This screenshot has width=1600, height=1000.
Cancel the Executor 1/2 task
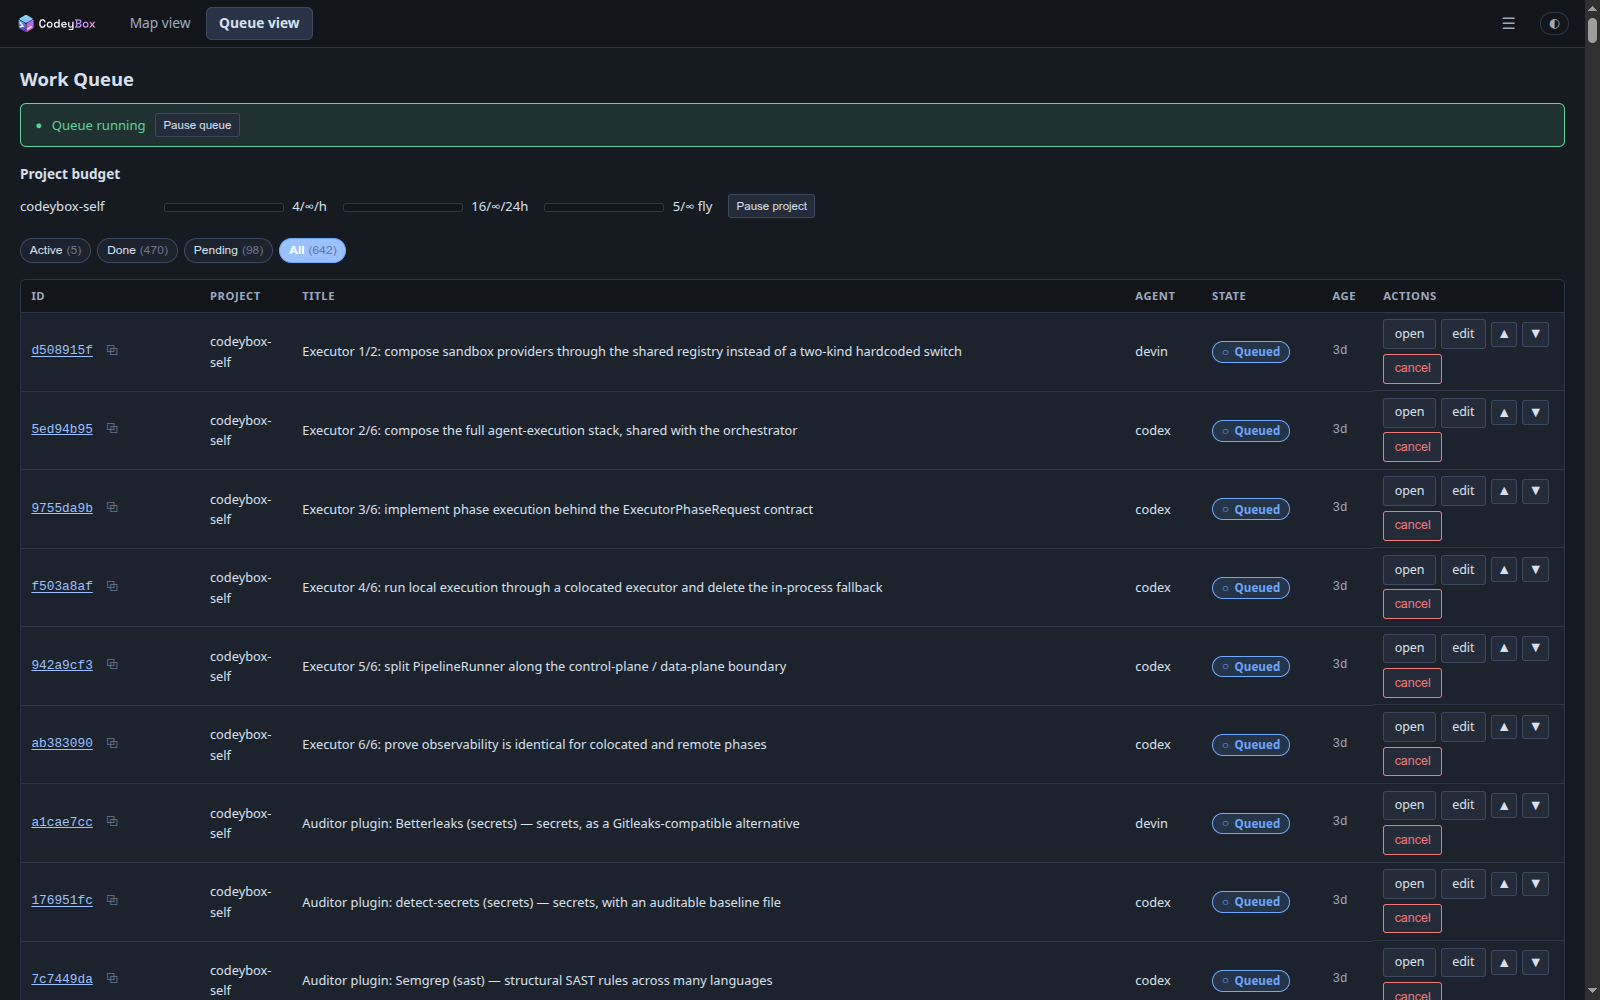tap(1412, 368)
